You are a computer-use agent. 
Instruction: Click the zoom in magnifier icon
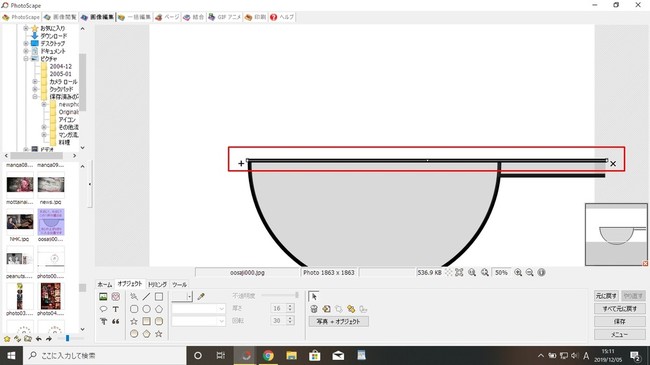coord(518,273)
